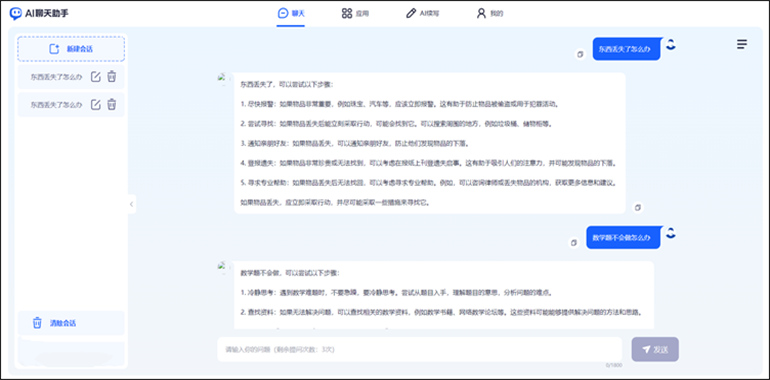Click the 清除会话 button

click(x=71, y=323)
